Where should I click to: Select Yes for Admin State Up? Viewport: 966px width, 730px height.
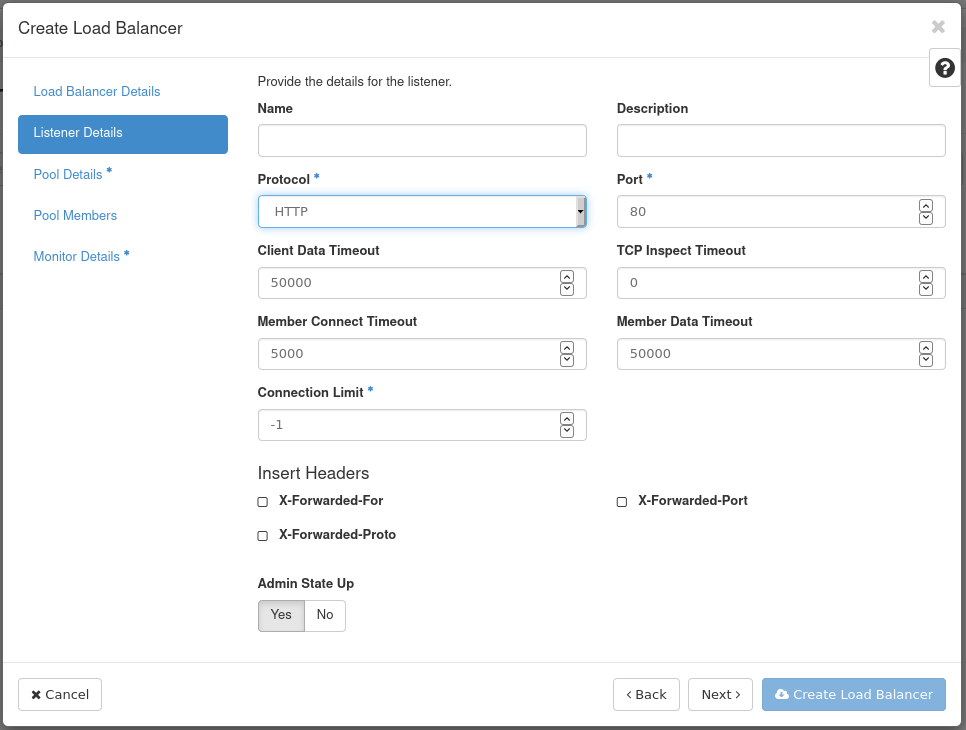coord(281,615)
